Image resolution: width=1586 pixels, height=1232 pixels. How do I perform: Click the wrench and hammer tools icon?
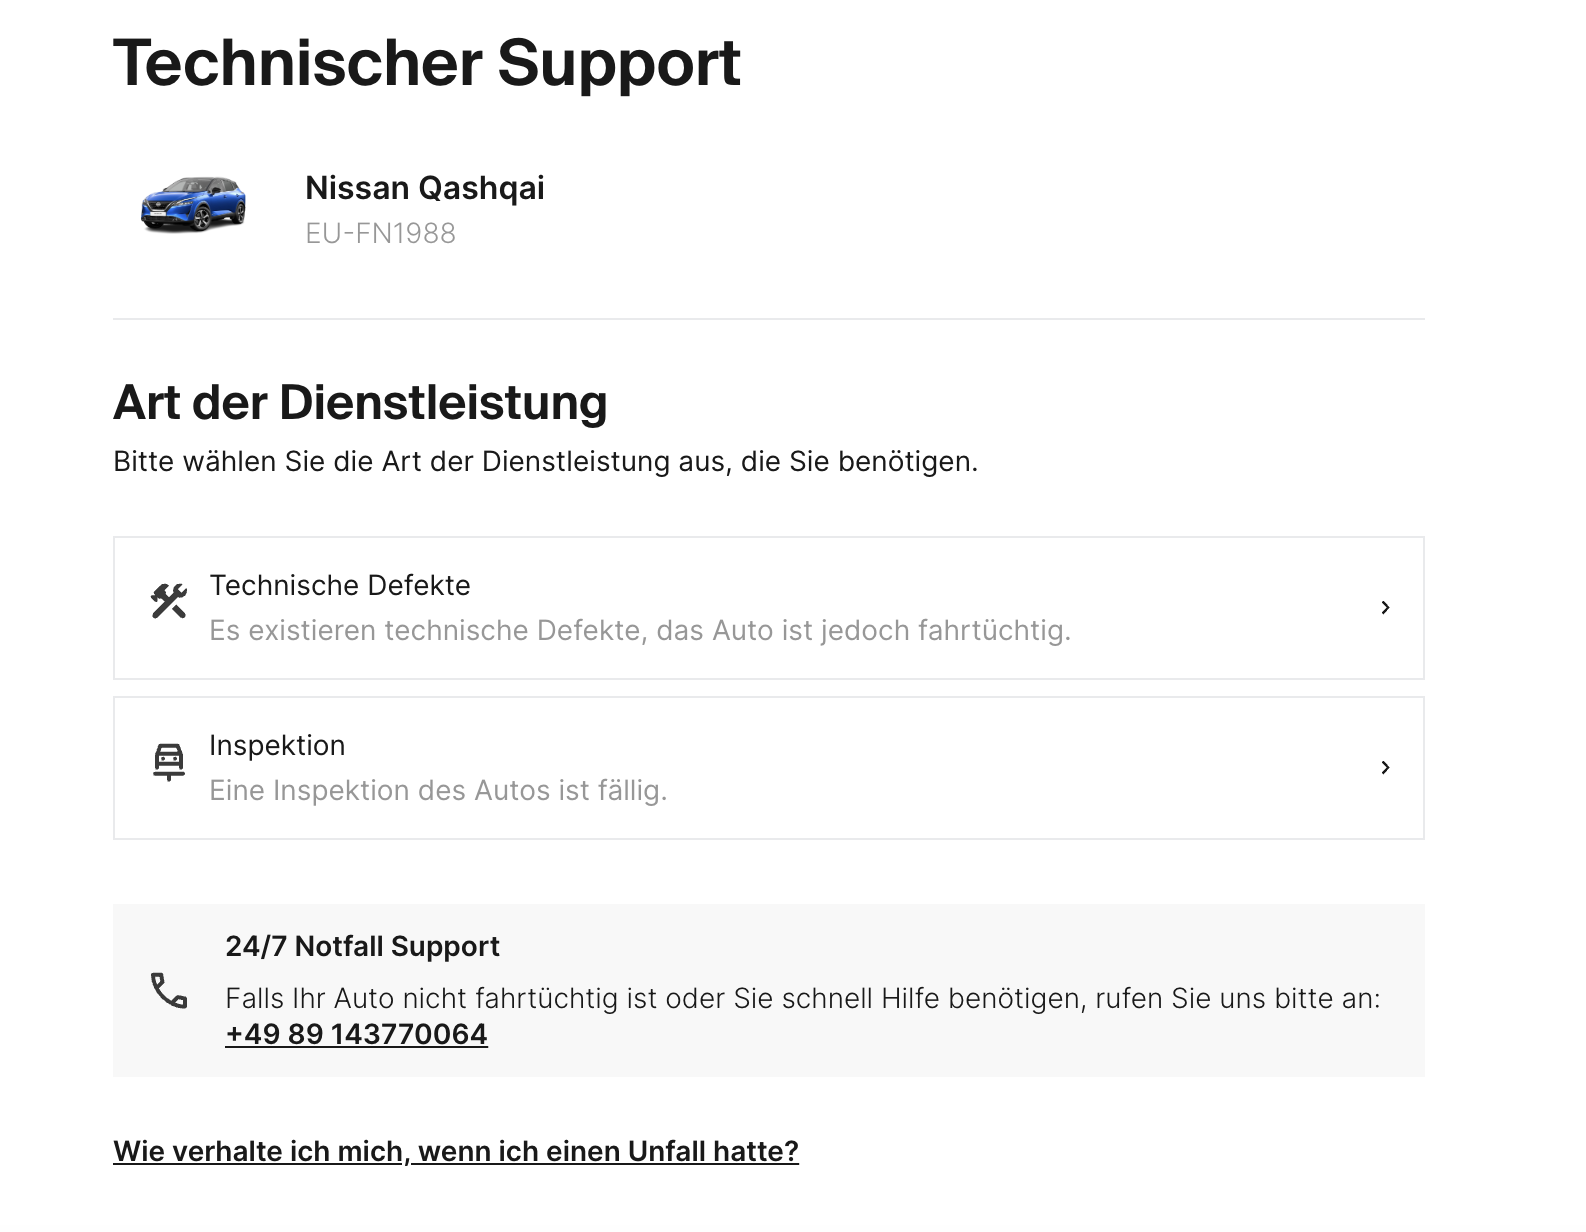tap(169, 601)
